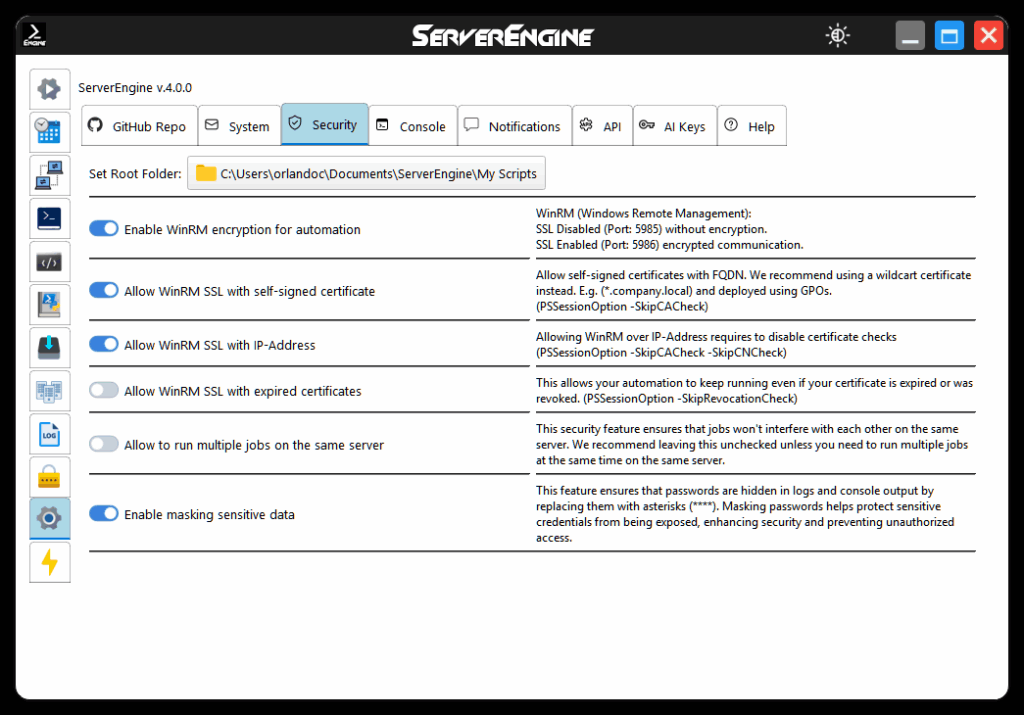Open the code editor sidebar icon

[49, 262]
